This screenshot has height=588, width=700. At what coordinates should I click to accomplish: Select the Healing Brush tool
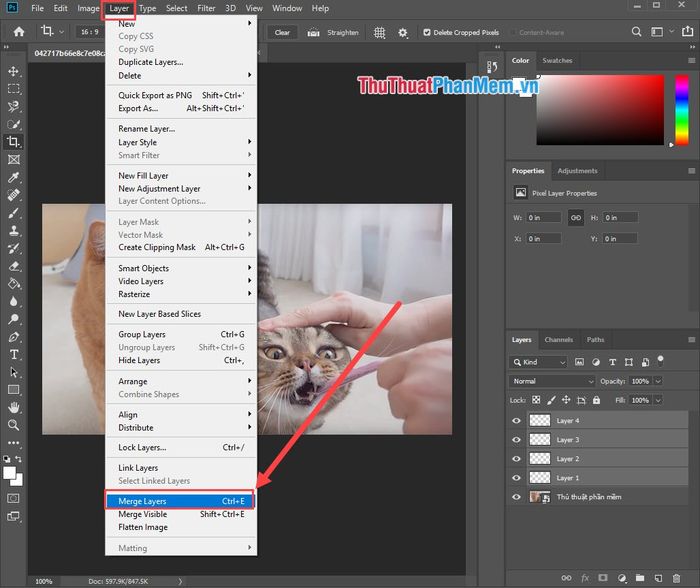click(x=13, y=195)
